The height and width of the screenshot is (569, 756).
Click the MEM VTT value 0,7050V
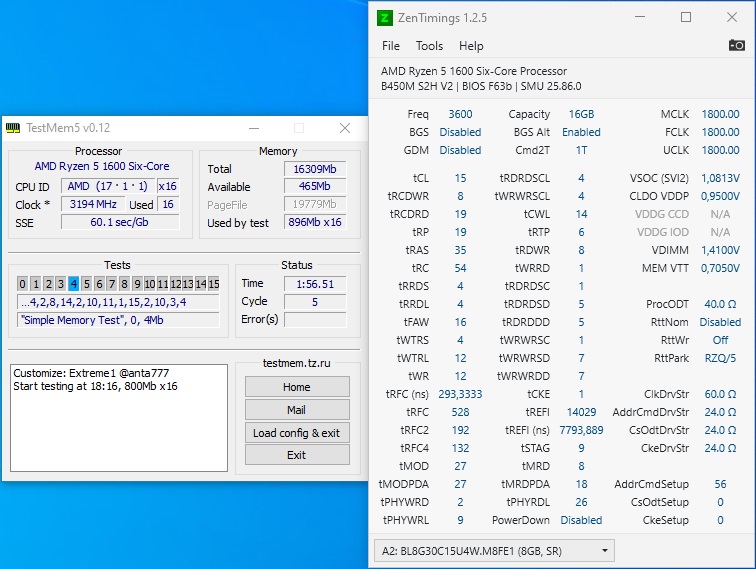[720, 268]
